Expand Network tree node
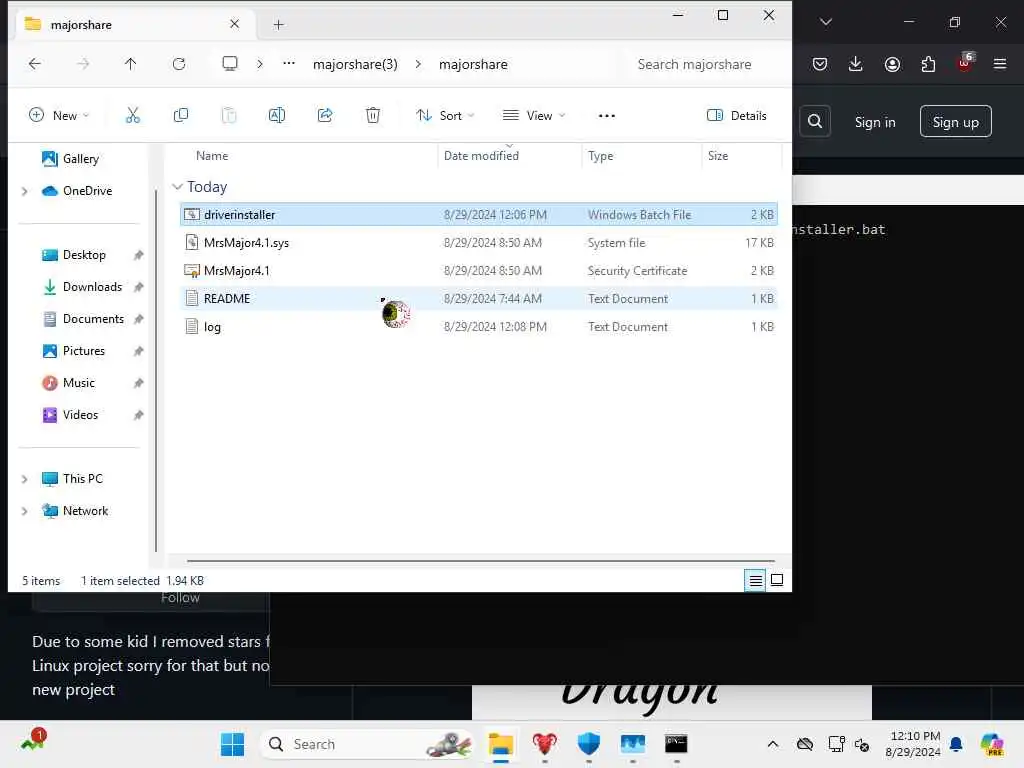 pyautogui.click(x=25, y=511)
